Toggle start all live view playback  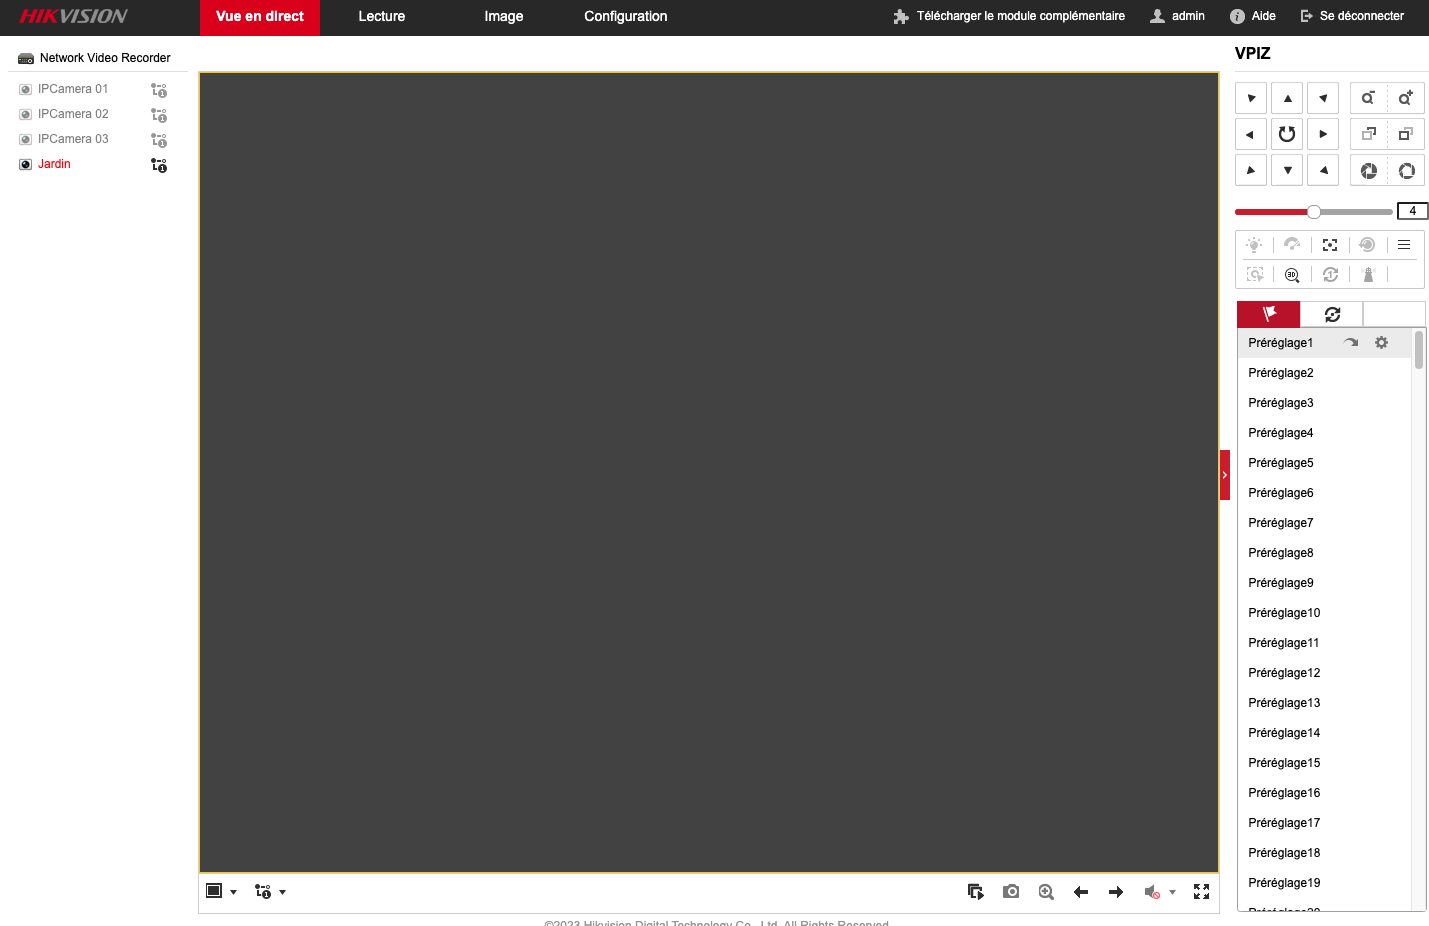click(x=975, y=892)
